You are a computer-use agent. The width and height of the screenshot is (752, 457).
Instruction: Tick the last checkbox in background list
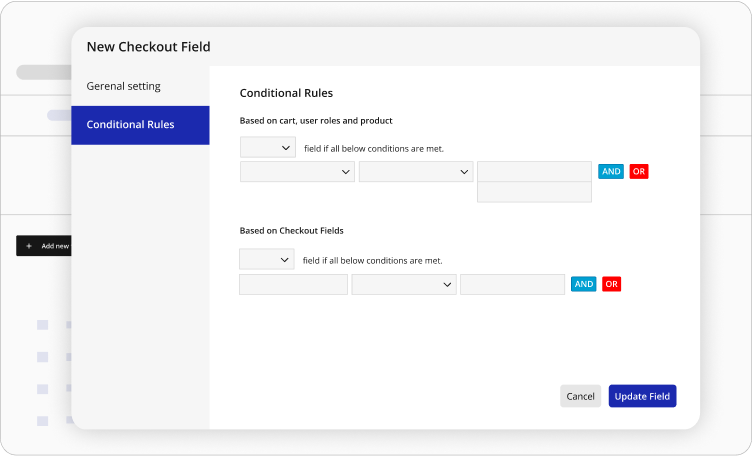42,421
